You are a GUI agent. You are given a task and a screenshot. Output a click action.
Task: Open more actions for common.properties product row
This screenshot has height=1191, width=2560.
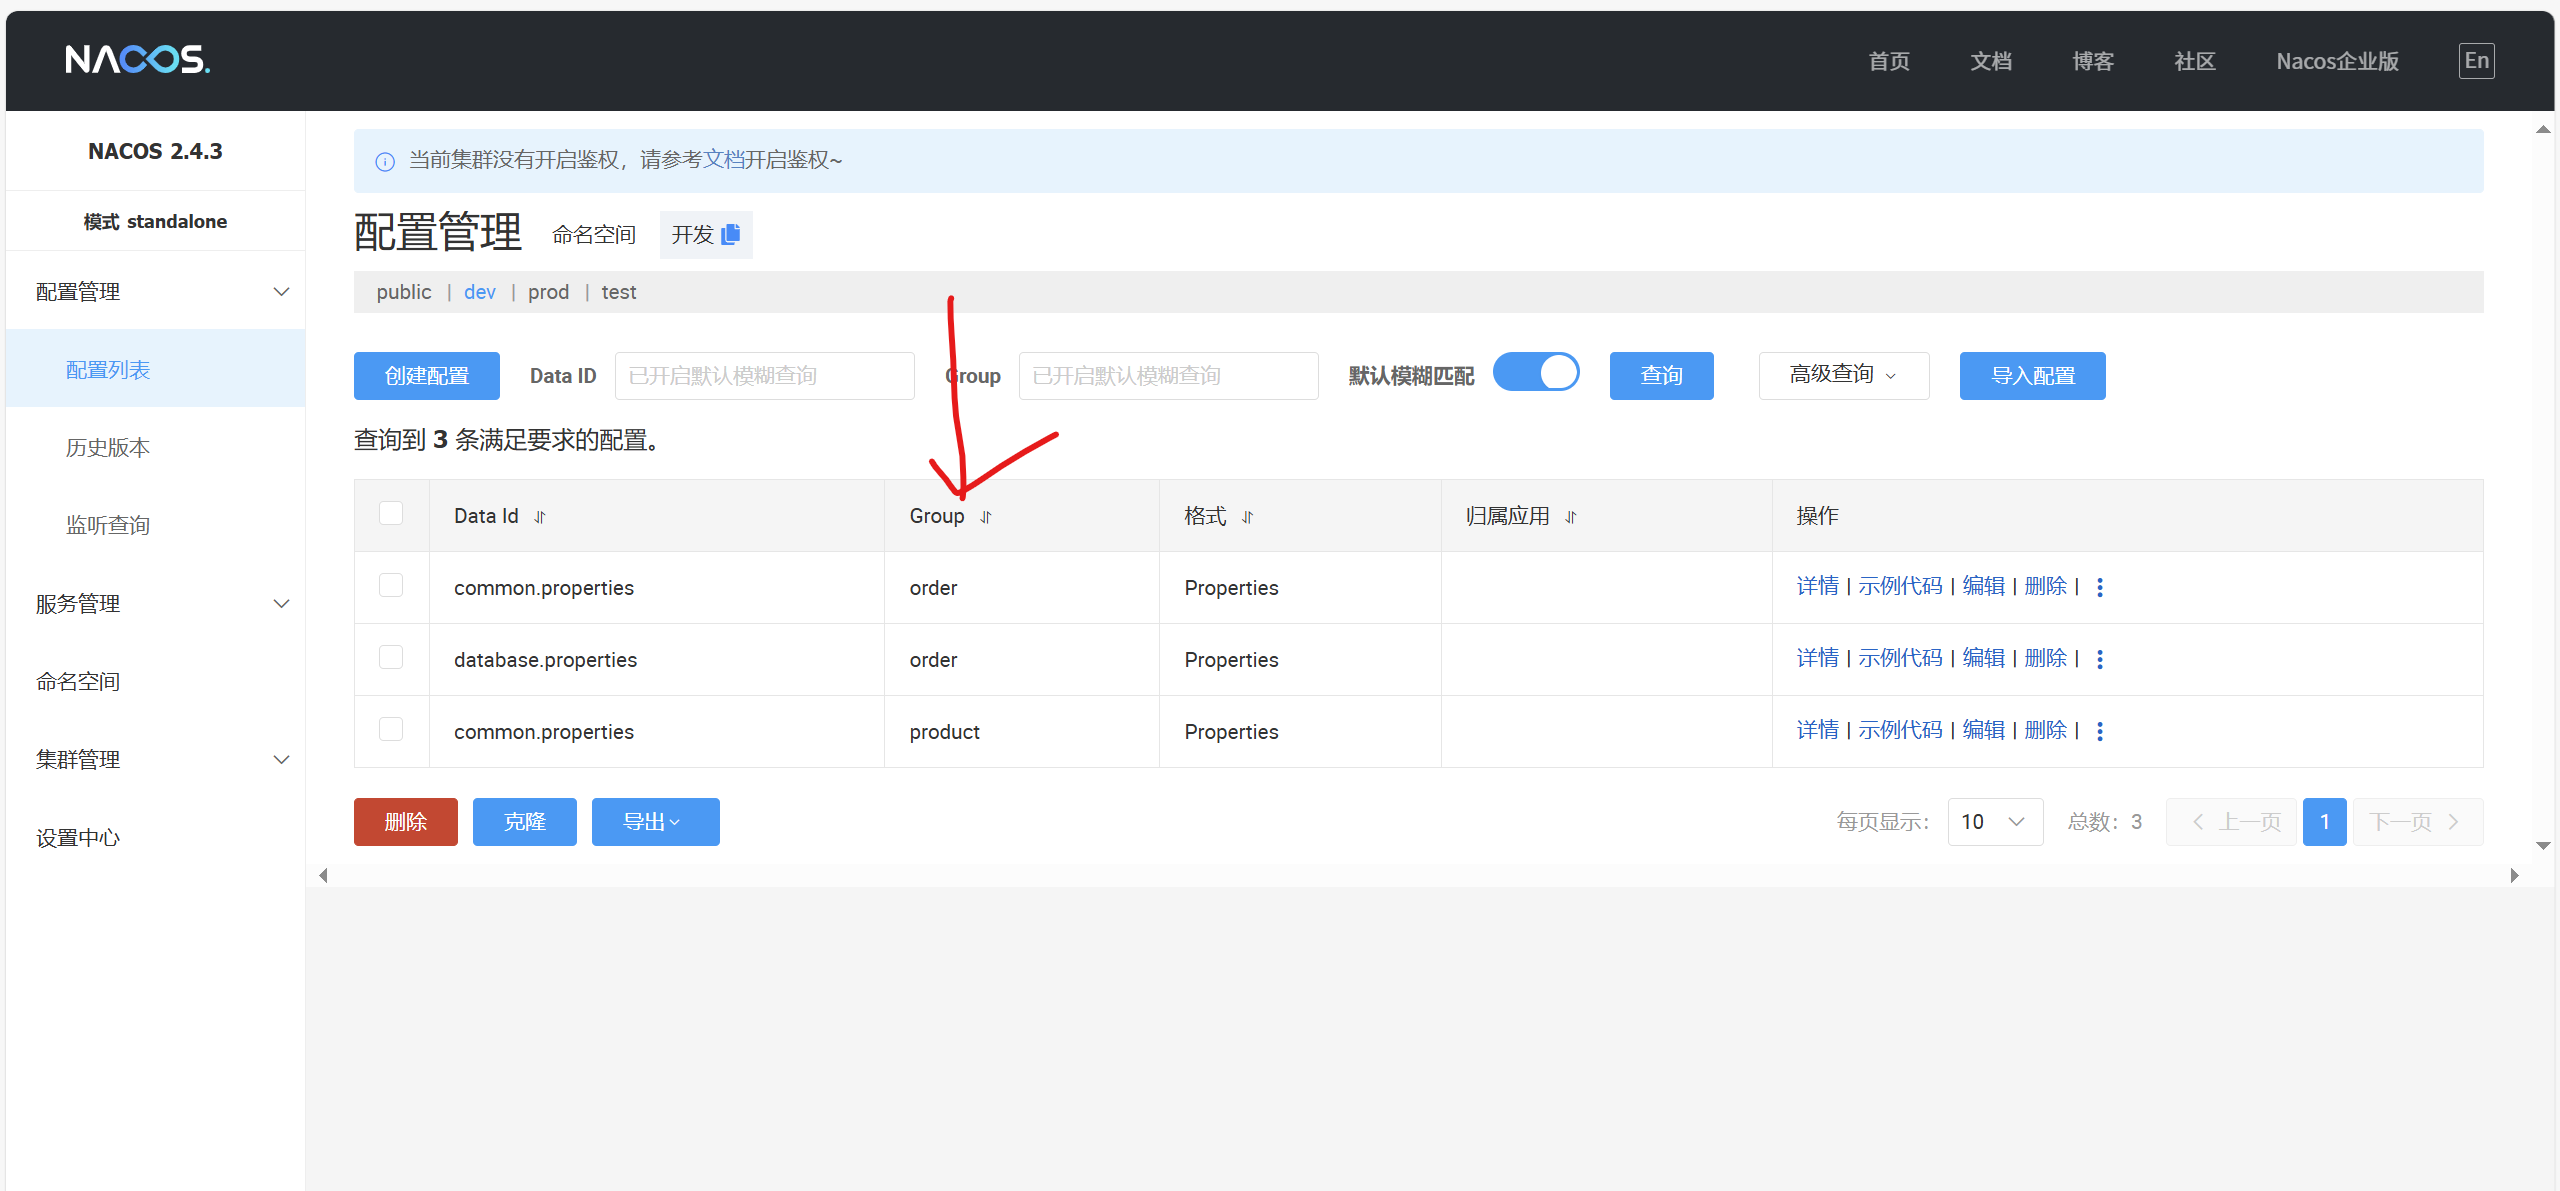coord(2100,731)
